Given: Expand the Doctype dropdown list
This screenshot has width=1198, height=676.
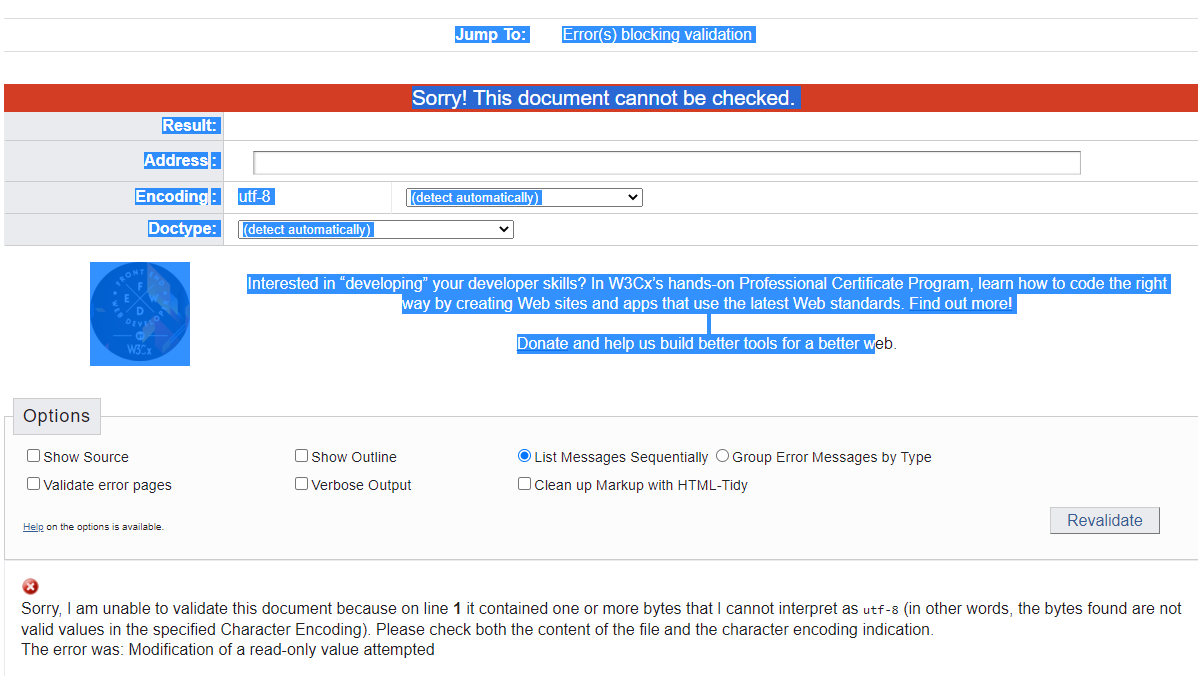Looking at the screenshot, I should pos(375,230).
